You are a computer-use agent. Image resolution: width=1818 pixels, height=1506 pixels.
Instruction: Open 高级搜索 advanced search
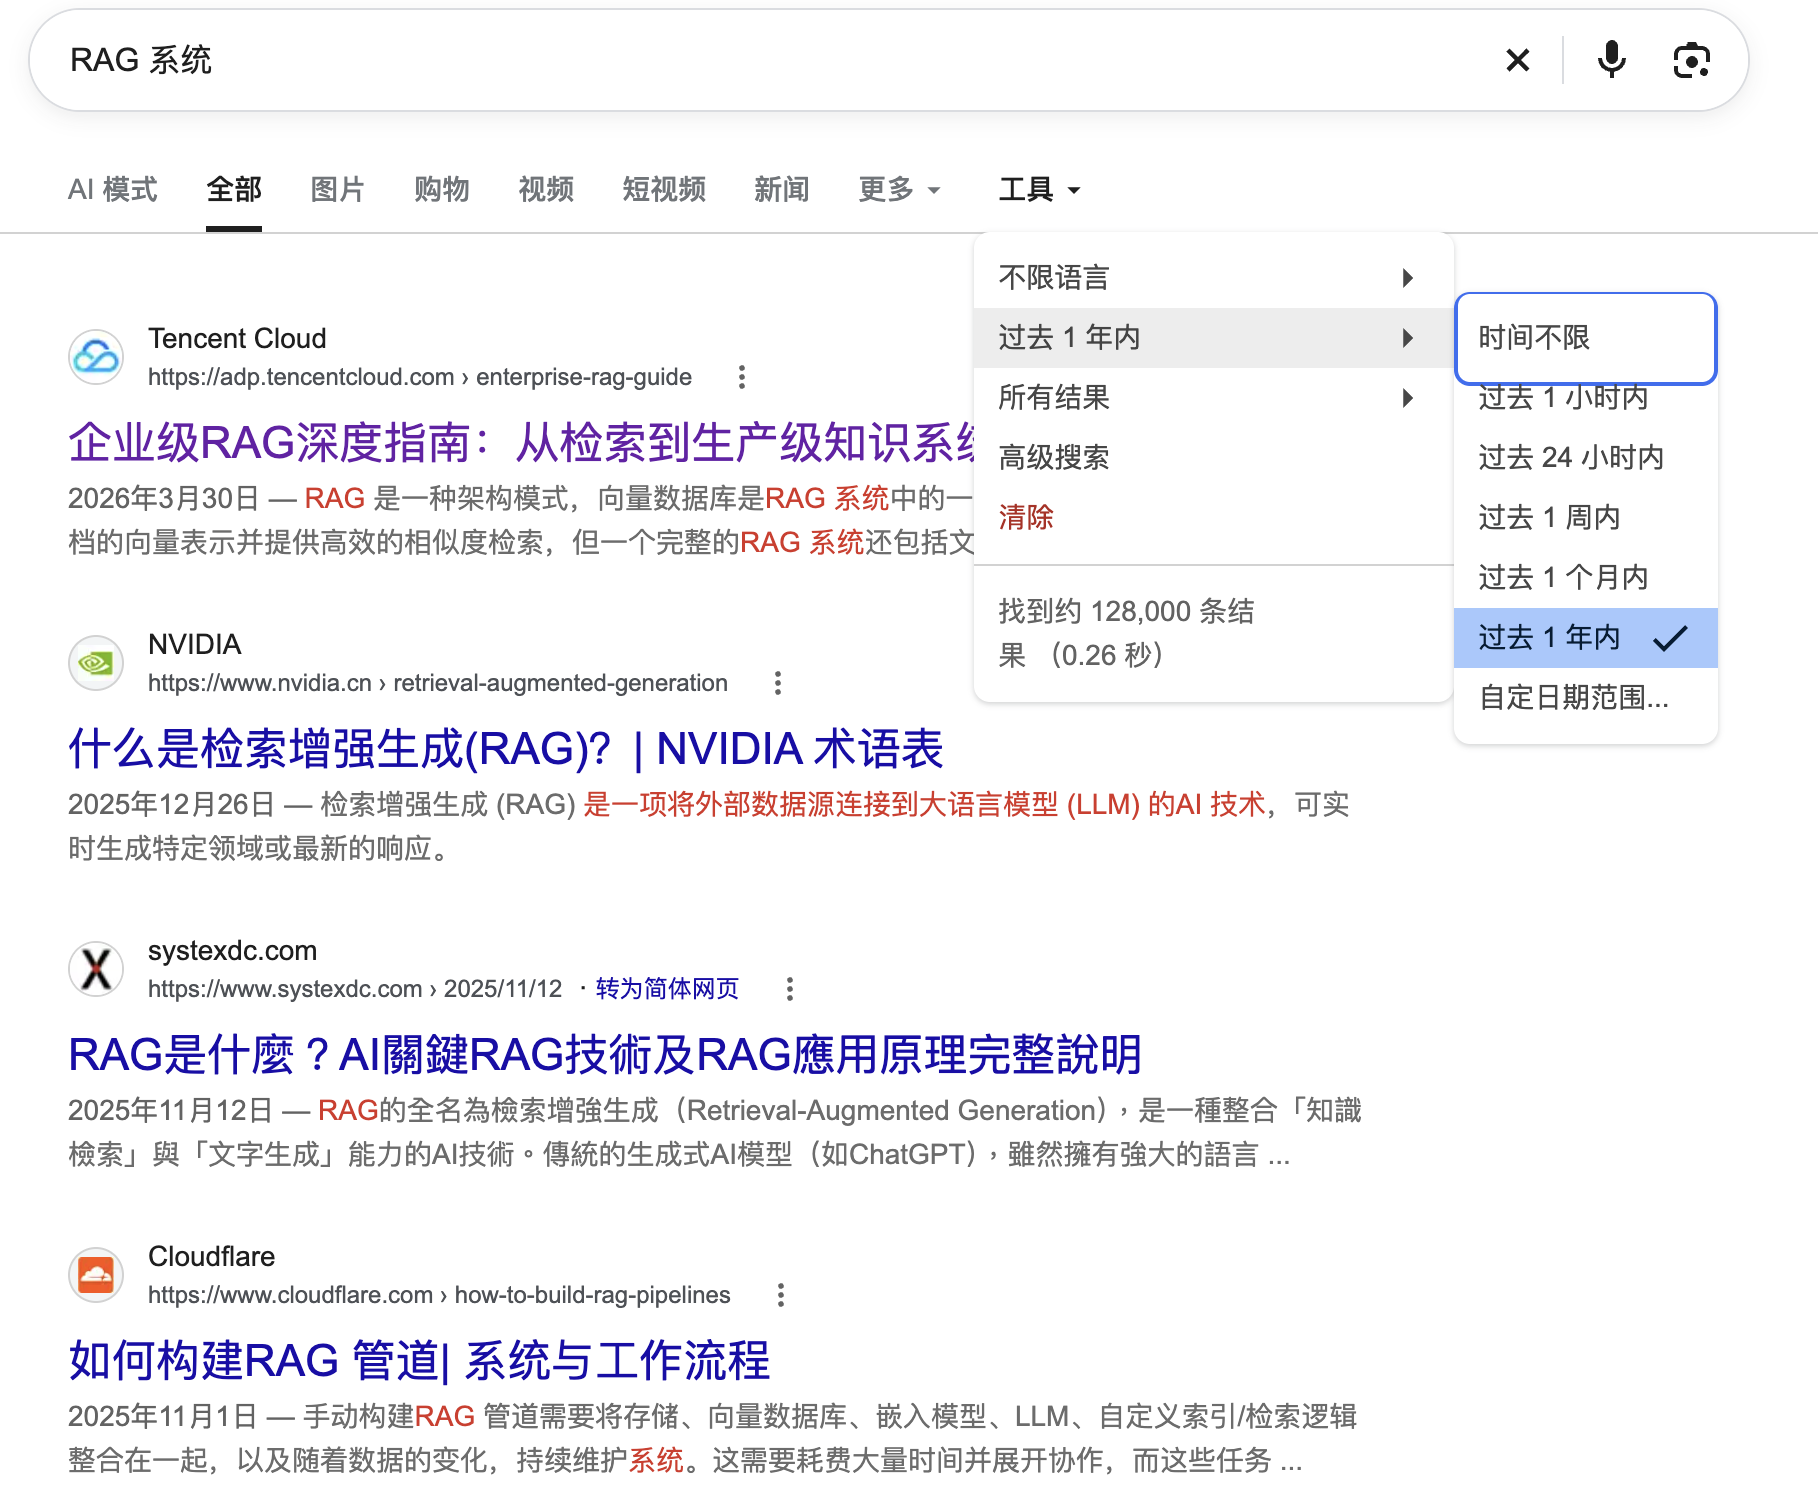pos(1213,457)
